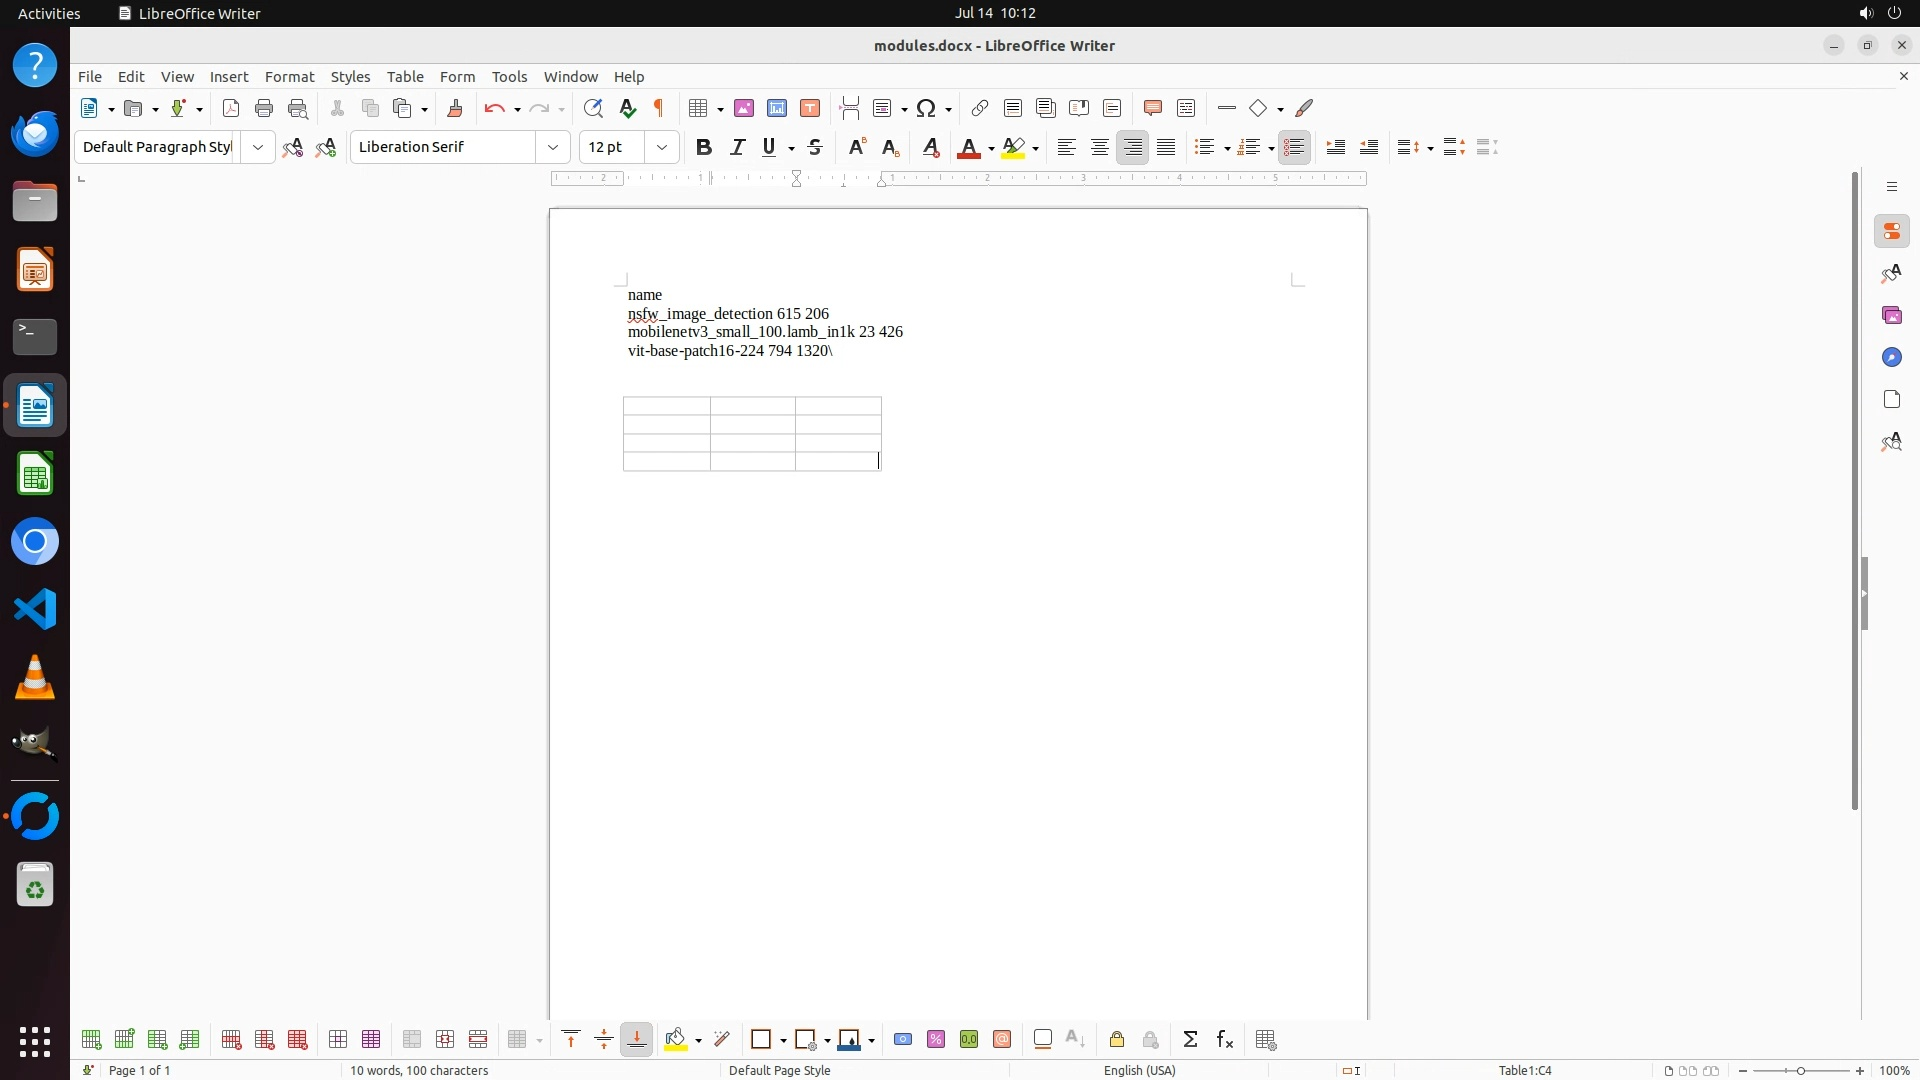Click the zoom slider in the status bar
Viewport: 1920px width, 1080px height.
(1800, 1070)
